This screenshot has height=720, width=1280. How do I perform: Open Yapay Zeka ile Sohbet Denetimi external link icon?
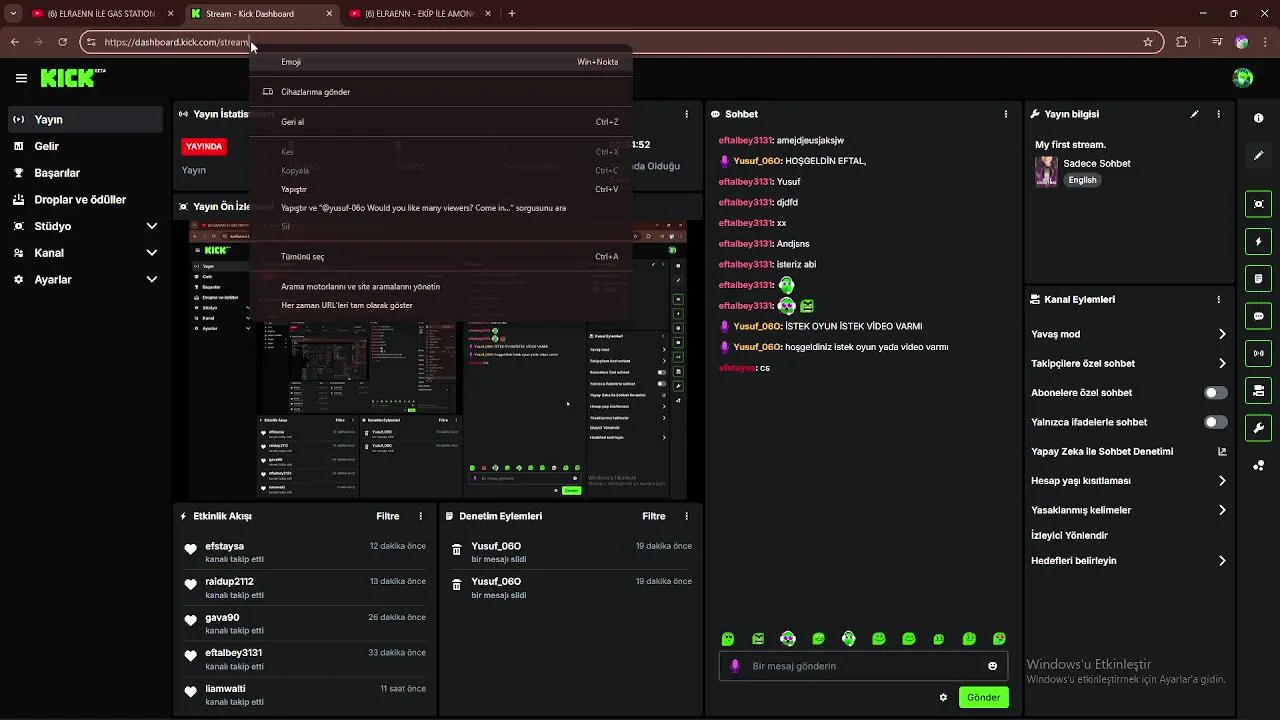point(1222,451)
